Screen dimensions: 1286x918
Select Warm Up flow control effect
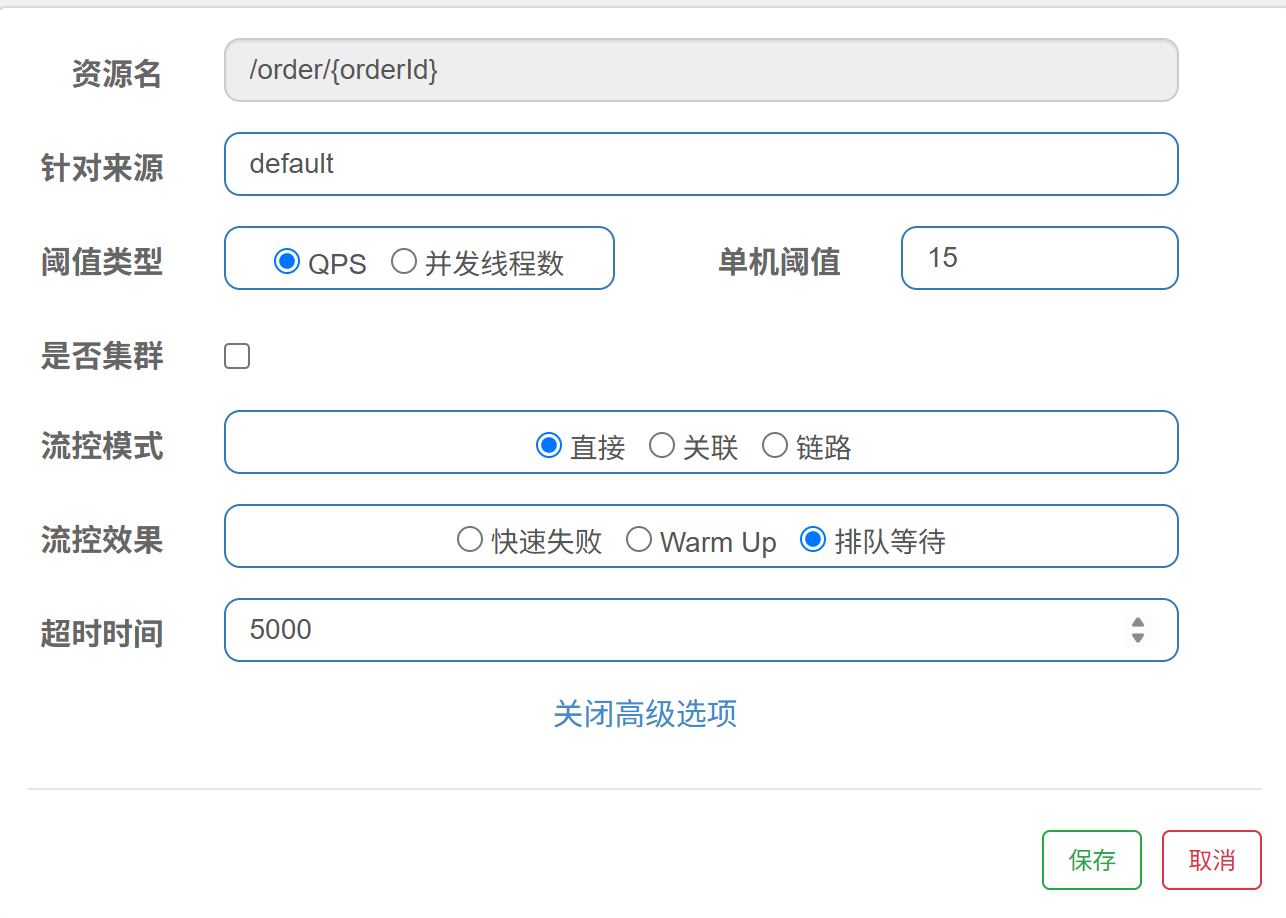pos(639,540)
